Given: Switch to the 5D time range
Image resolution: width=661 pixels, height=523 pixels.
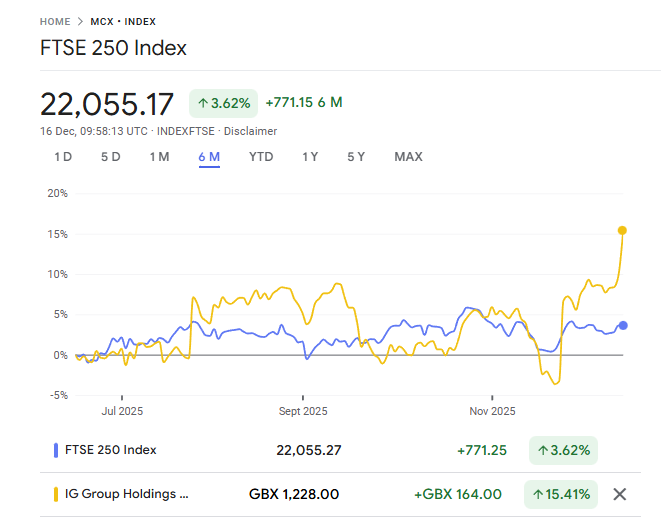Looking at the screenshot, I should (x=110, y=157).
